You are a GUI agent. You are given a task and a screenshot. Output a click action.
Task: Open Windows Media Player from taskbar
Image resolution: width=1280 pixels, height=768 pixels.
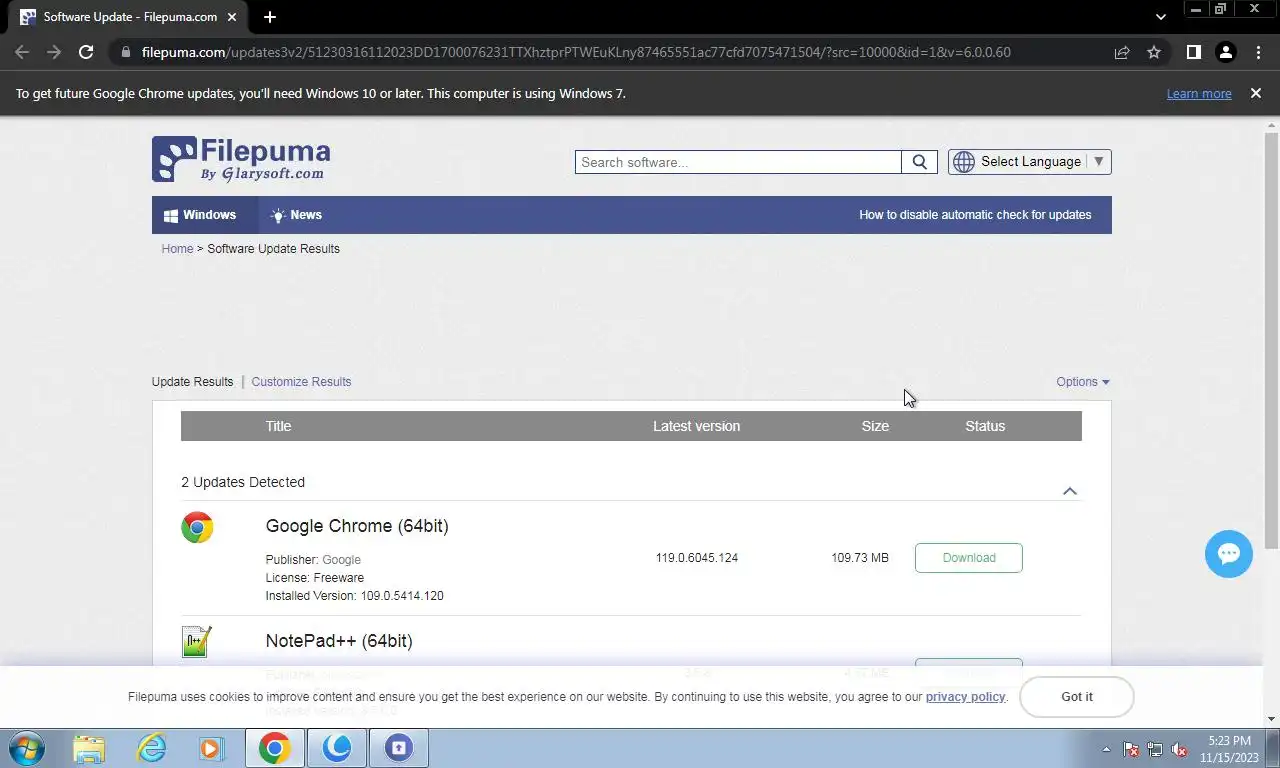(x=211, y=748)
